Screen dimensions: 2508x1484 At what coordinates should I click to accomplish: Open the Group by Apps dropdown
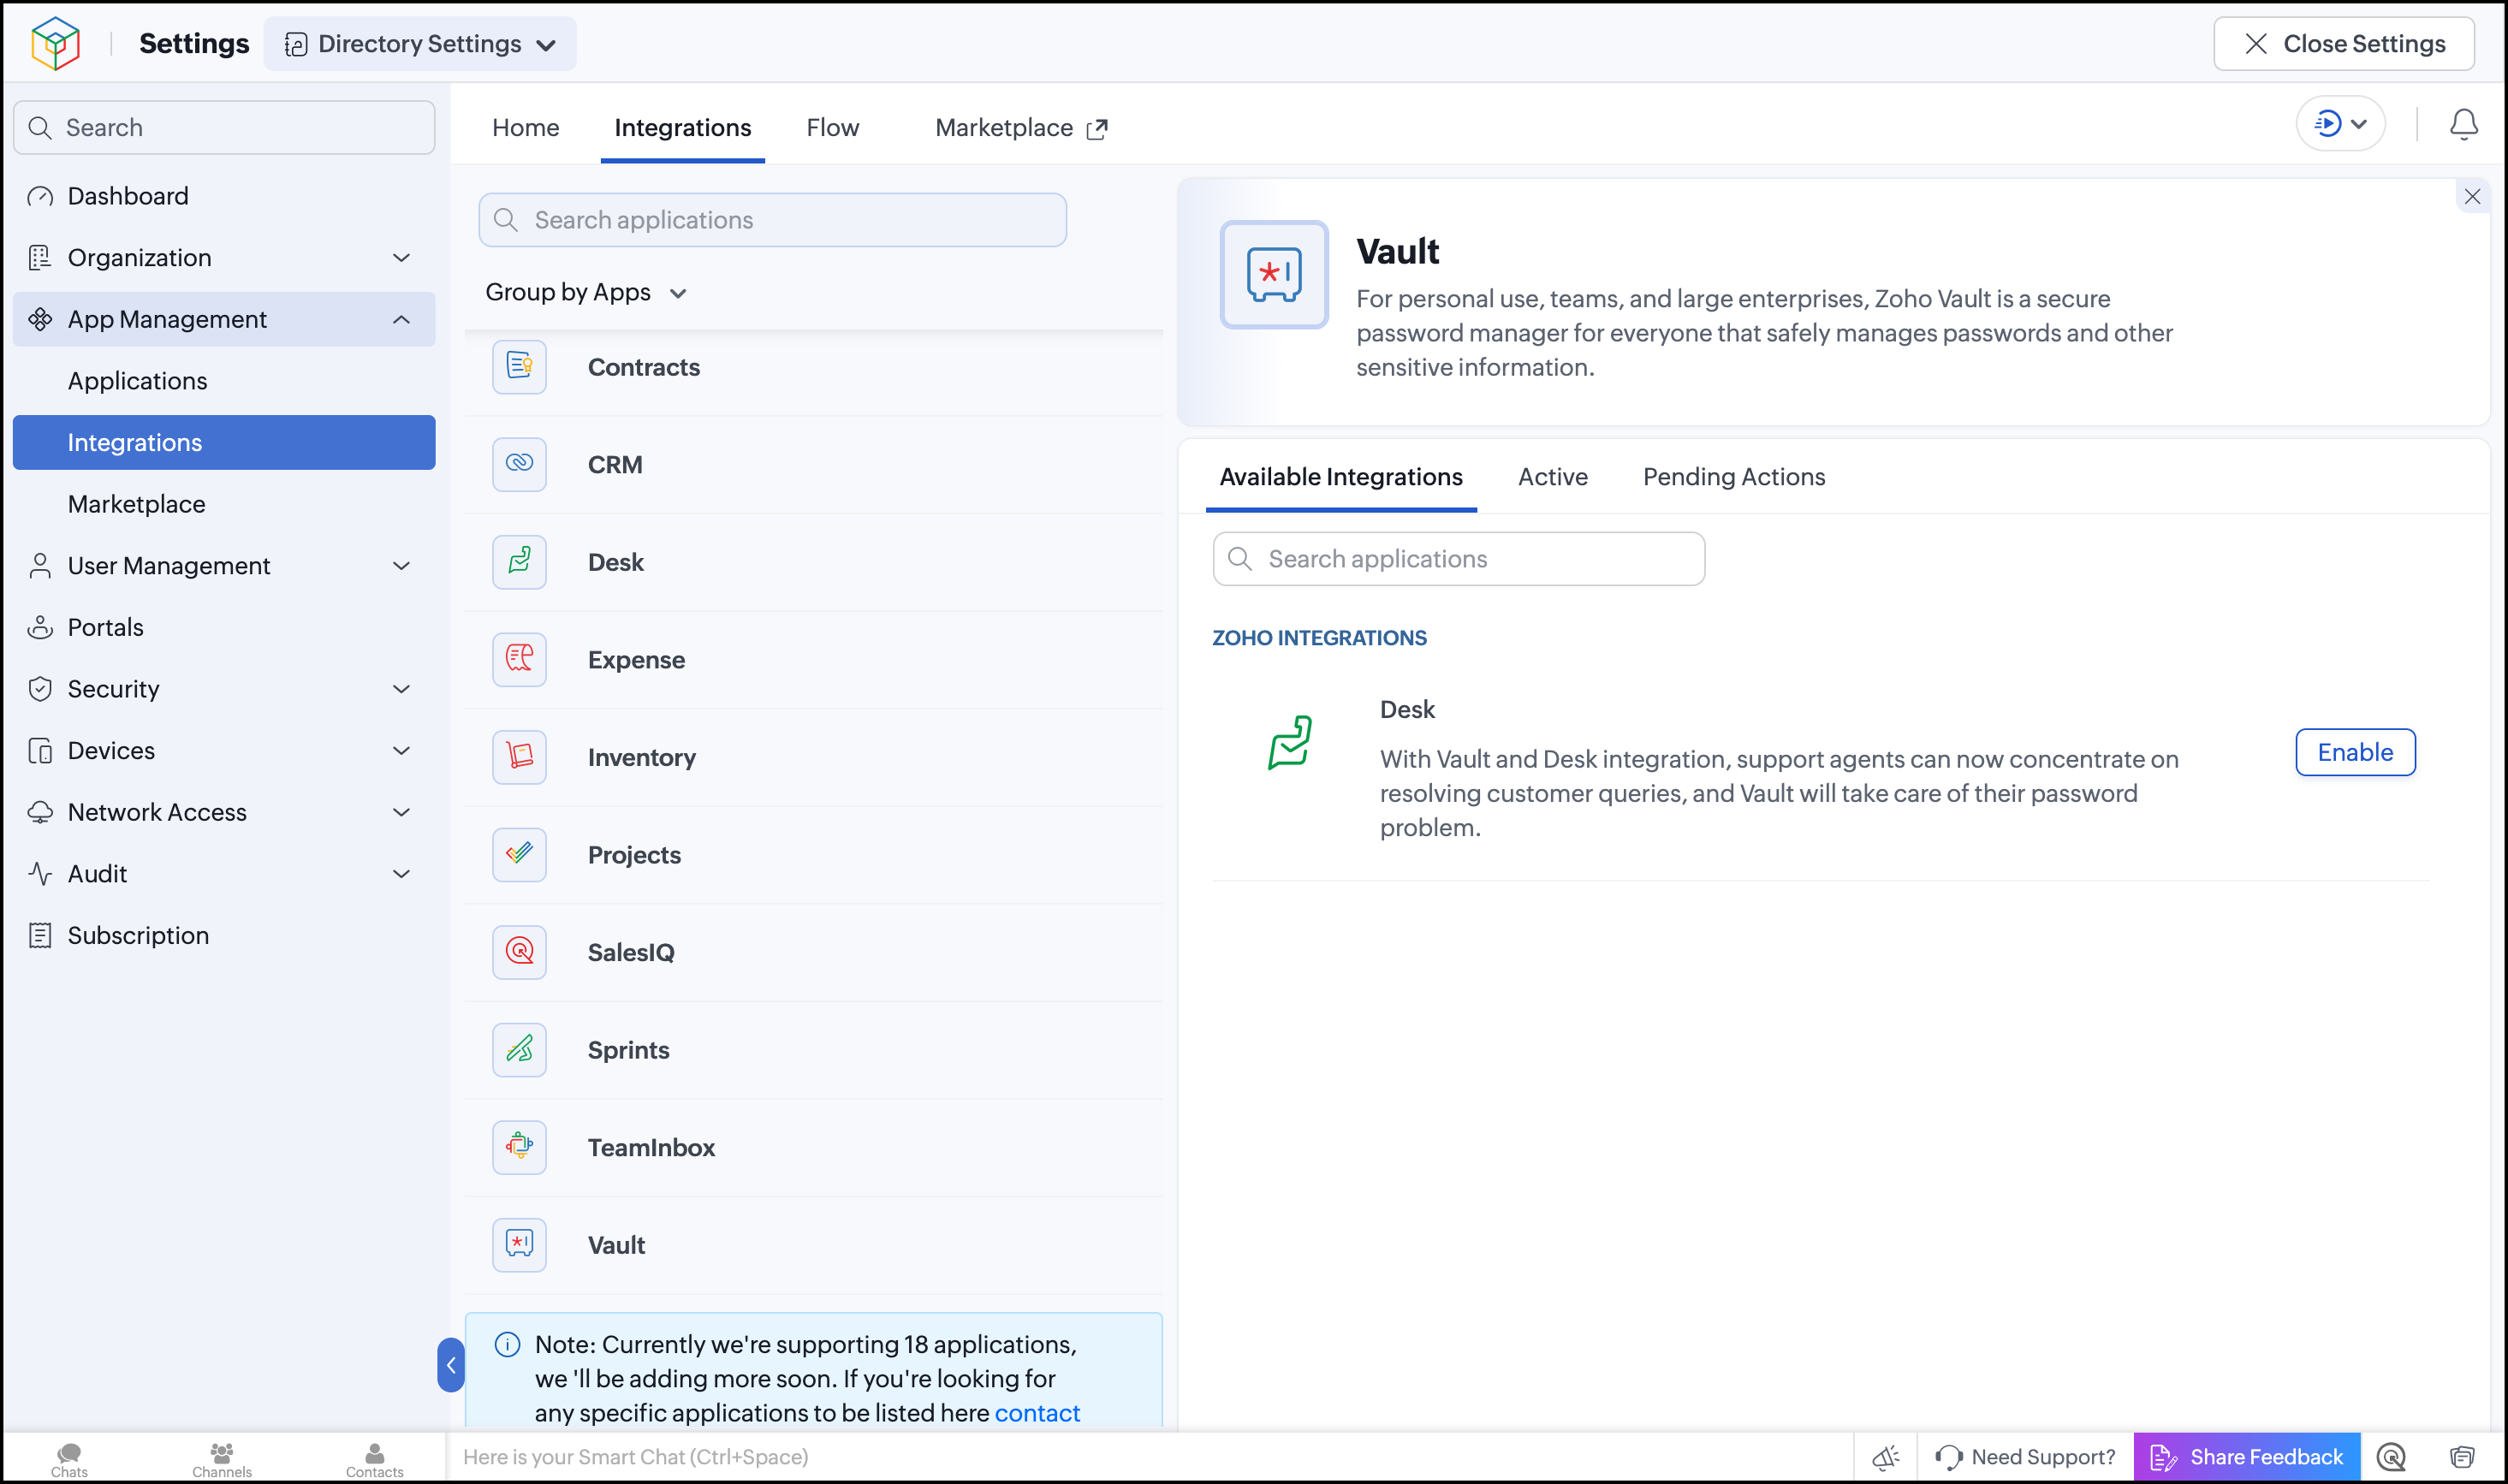click(586, 292)
